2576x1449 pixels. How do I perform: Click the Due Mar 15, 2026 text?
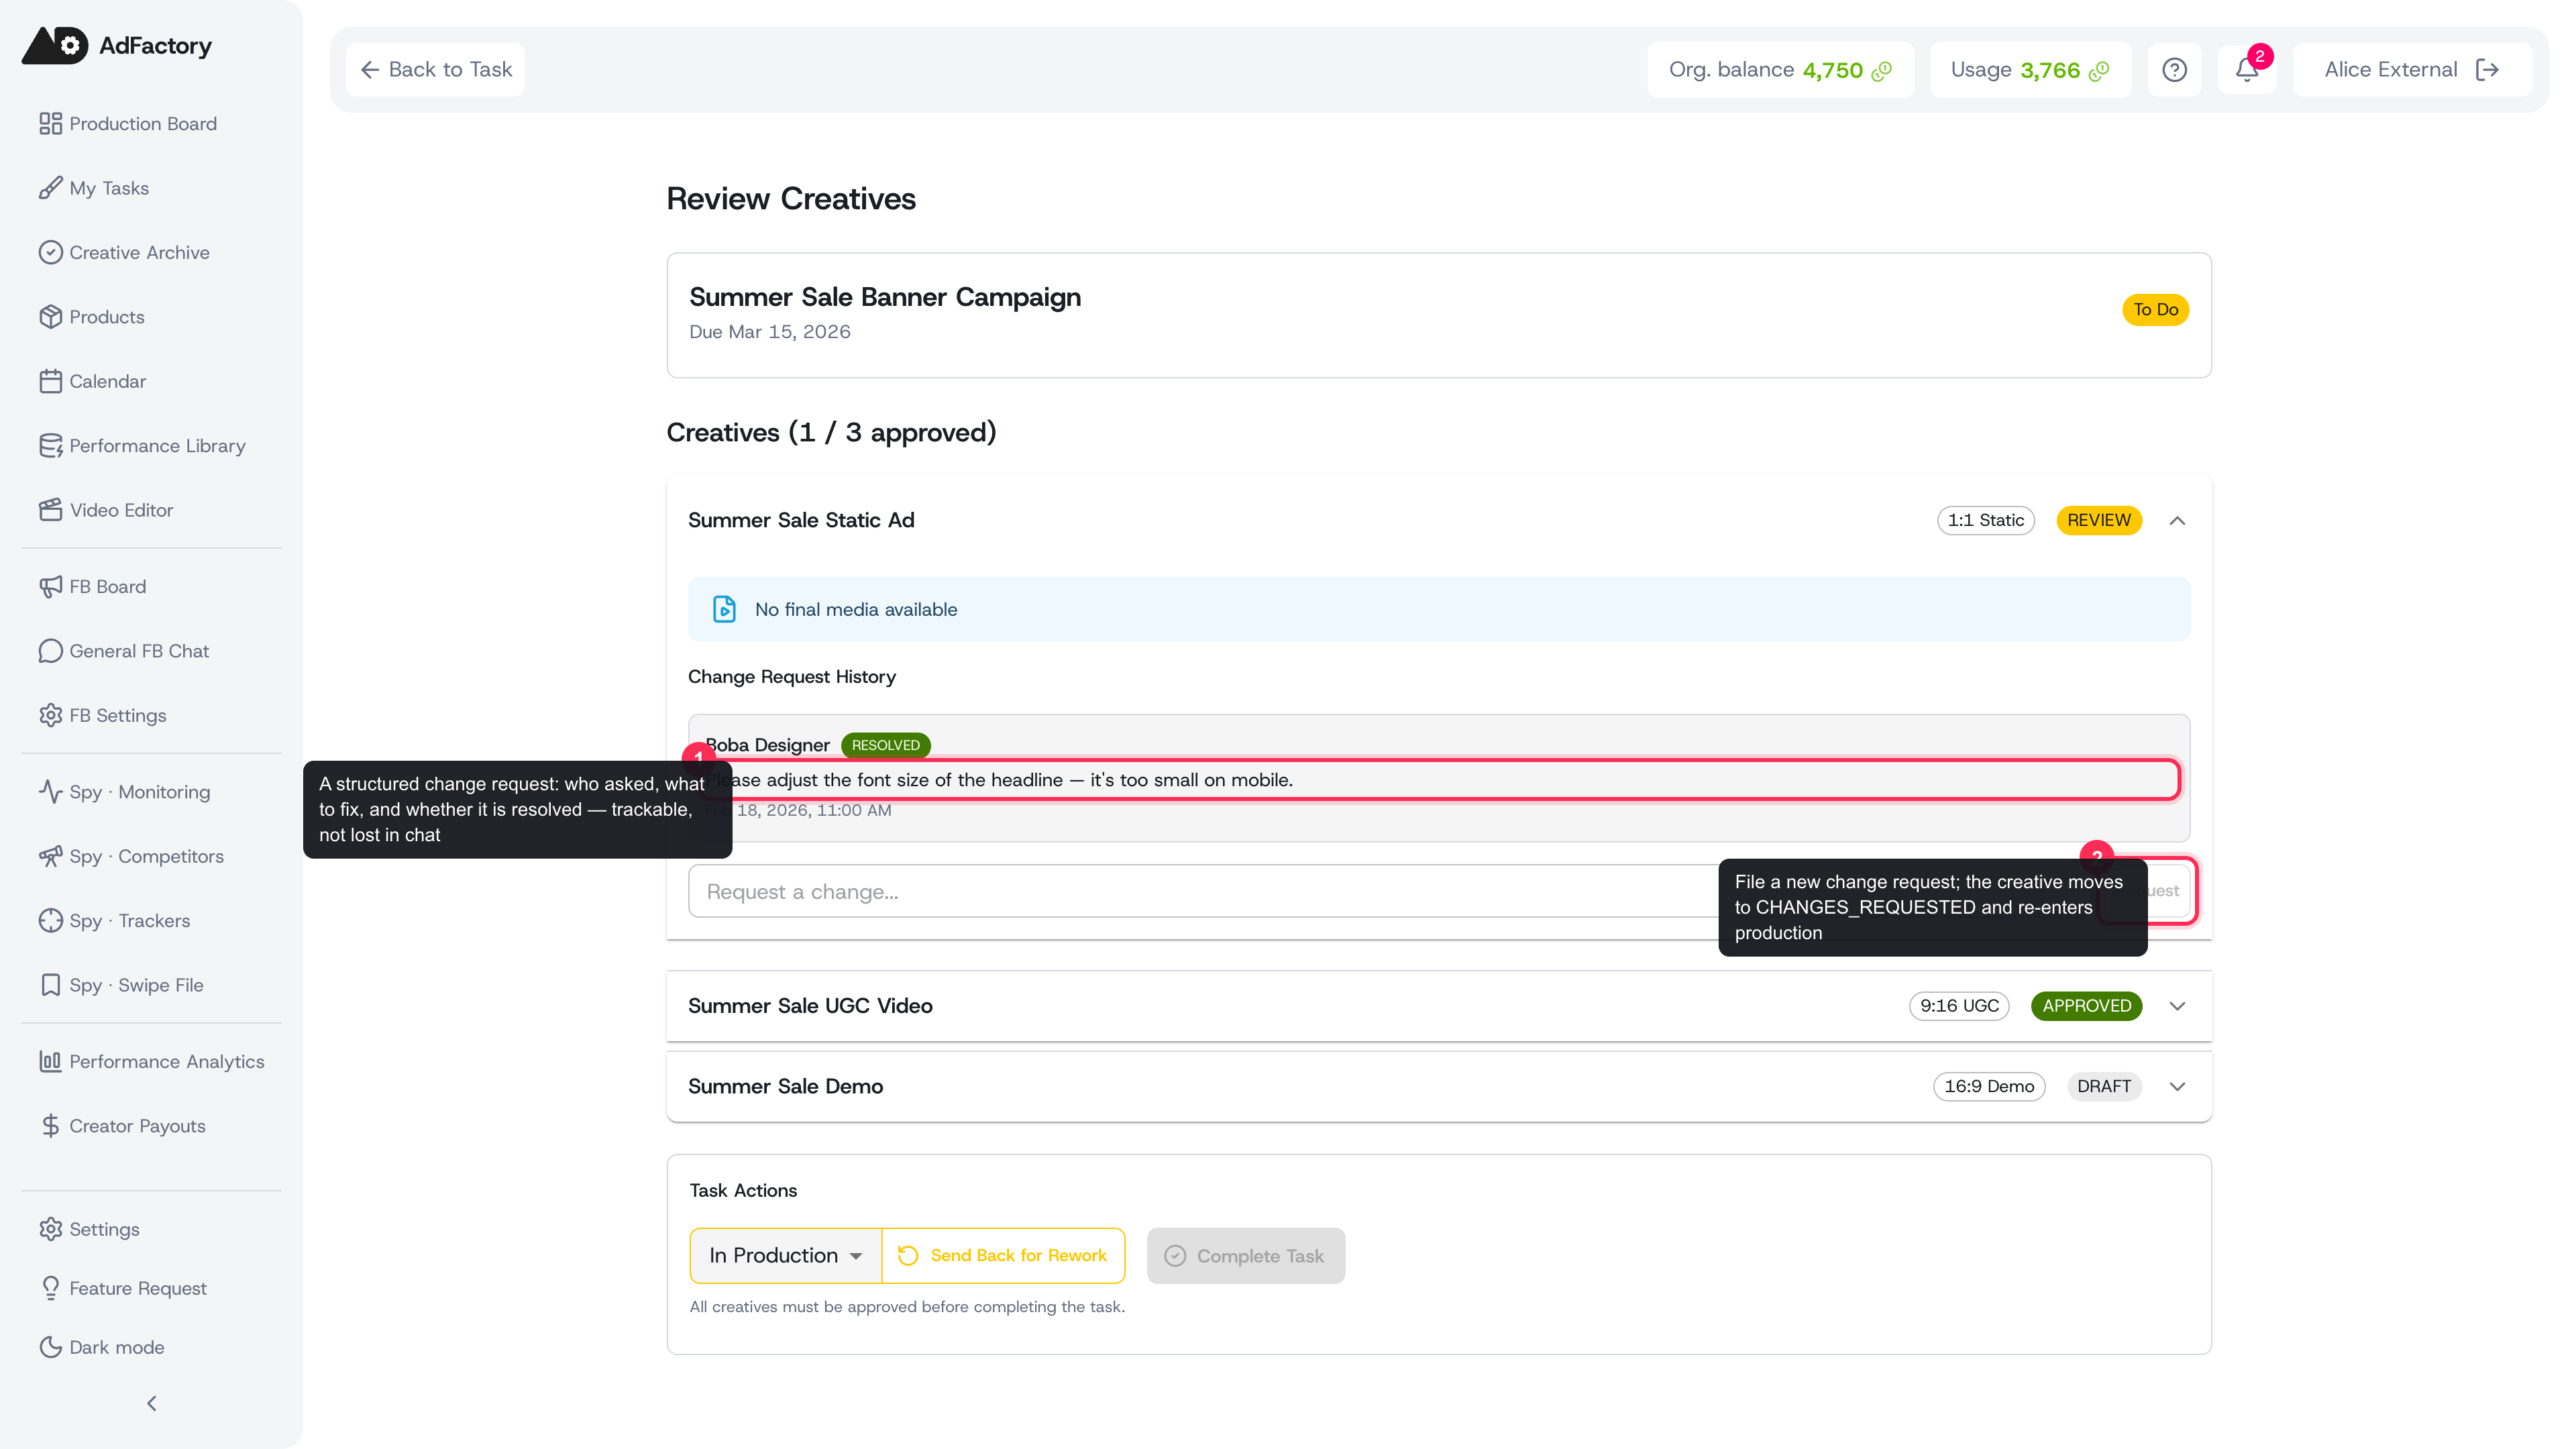pos(769,332)
